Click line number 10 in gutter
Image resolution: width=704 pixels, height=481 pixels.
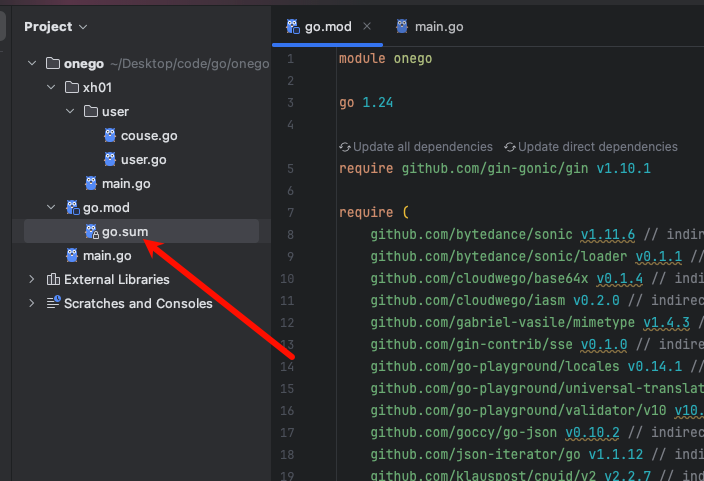pyautogui.click(x=287, y=278)
